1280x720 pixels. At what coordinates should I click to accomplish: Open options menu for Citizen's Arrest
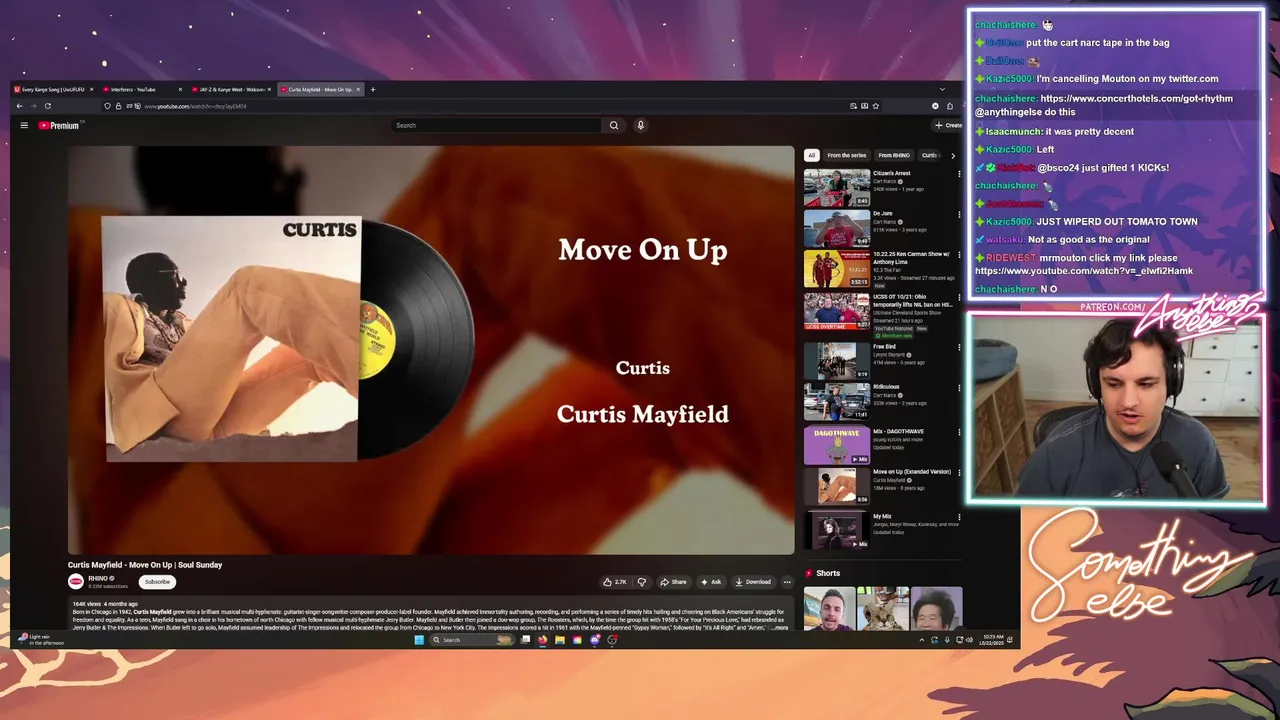959,174
